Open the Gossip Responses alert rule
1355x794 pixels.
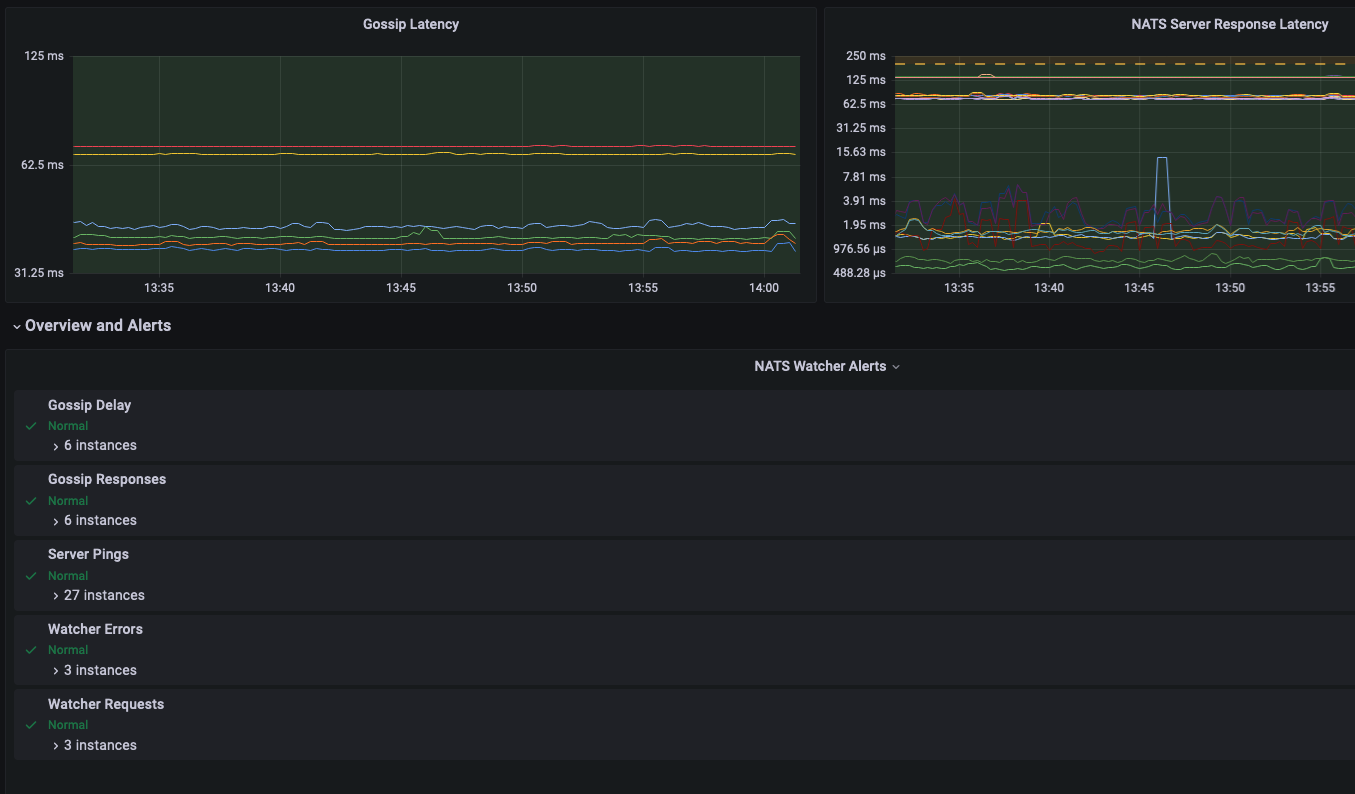pos(107,479)
